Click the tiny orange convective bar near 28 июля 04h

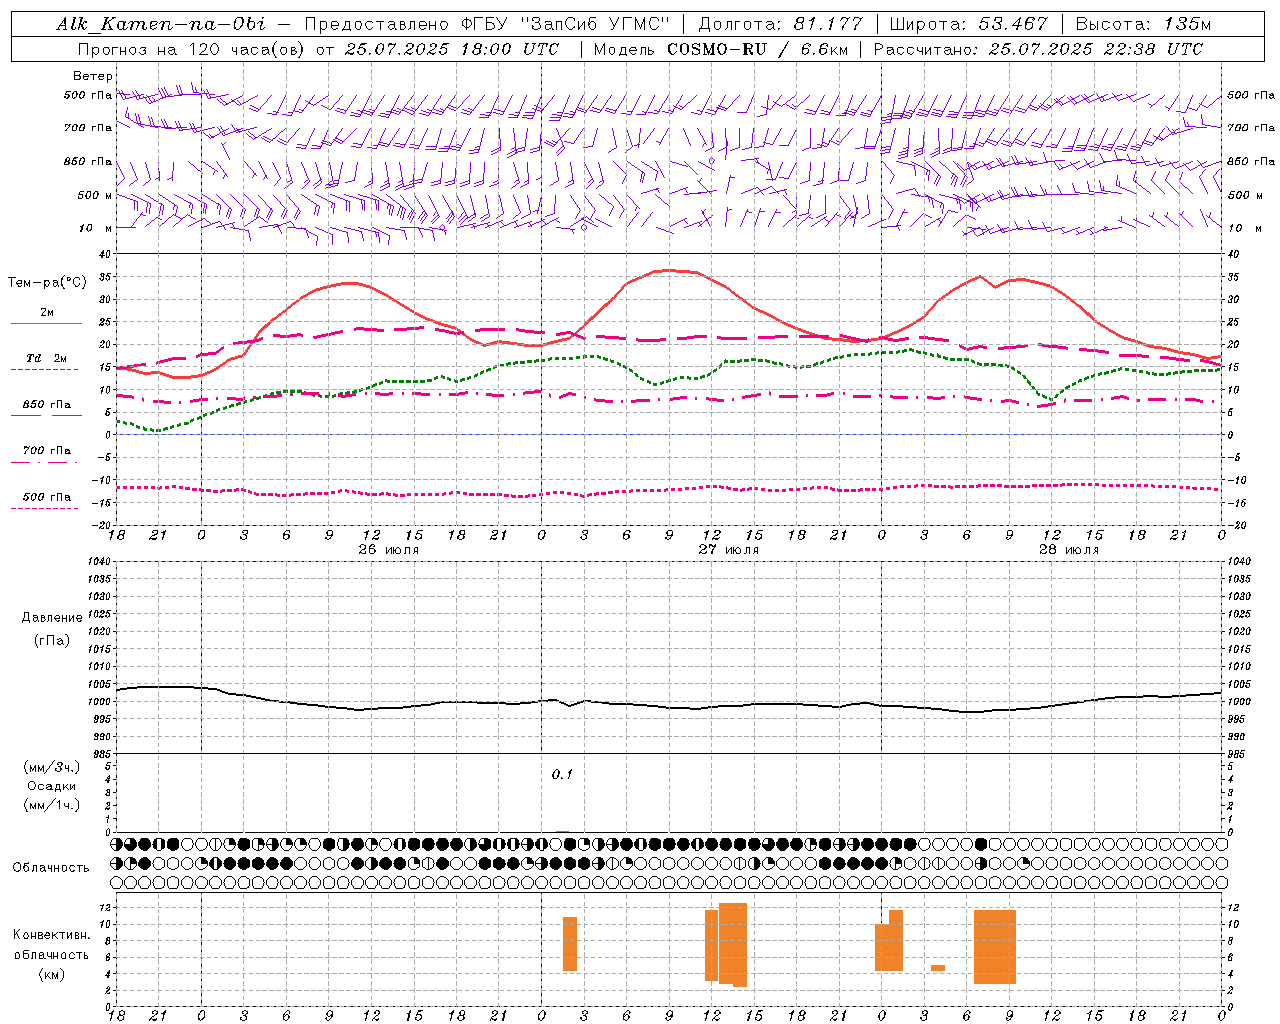click(x=938, y=967)
